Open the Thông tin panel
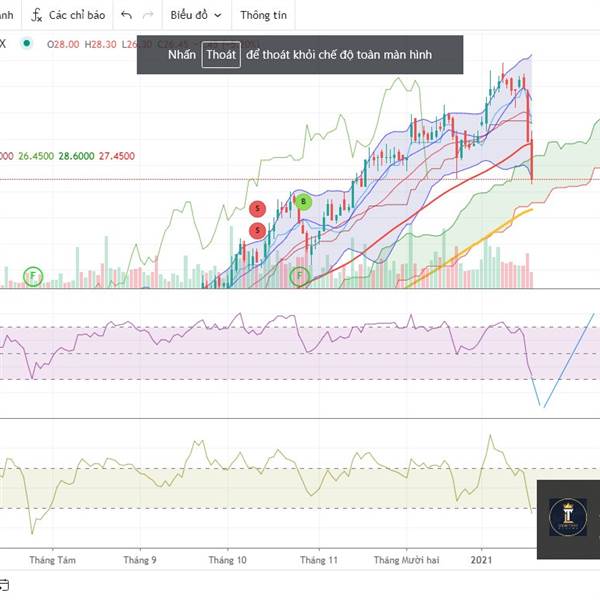 click(x=263, y=15)
